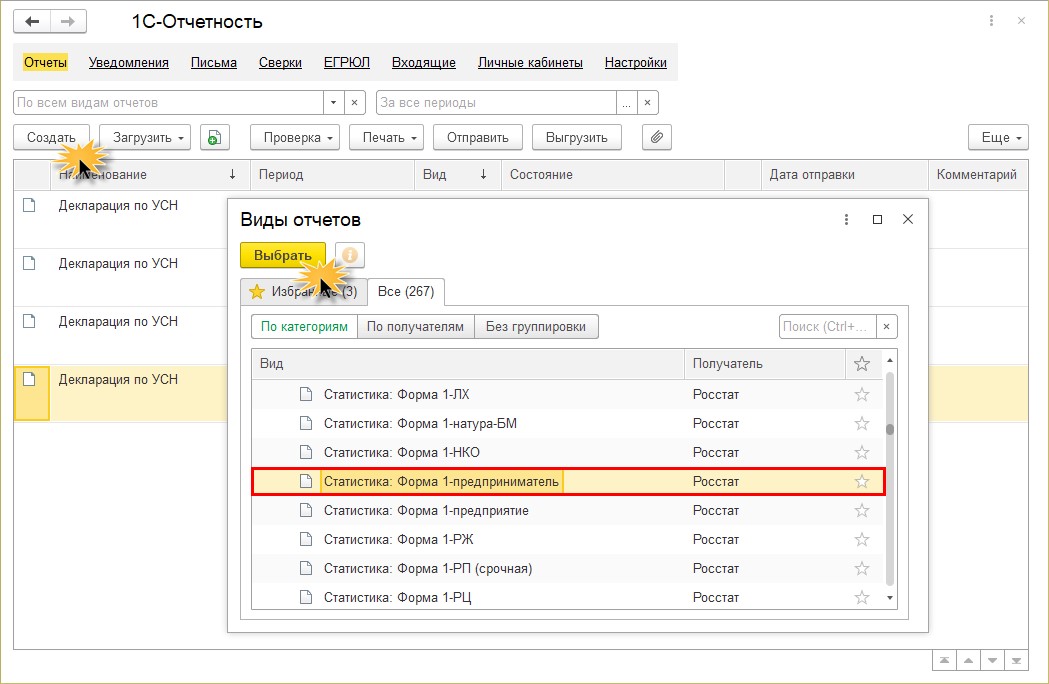1049x684 pixels.
Task: Open the ЕГРЮЛ section
Action: (347, 62)
